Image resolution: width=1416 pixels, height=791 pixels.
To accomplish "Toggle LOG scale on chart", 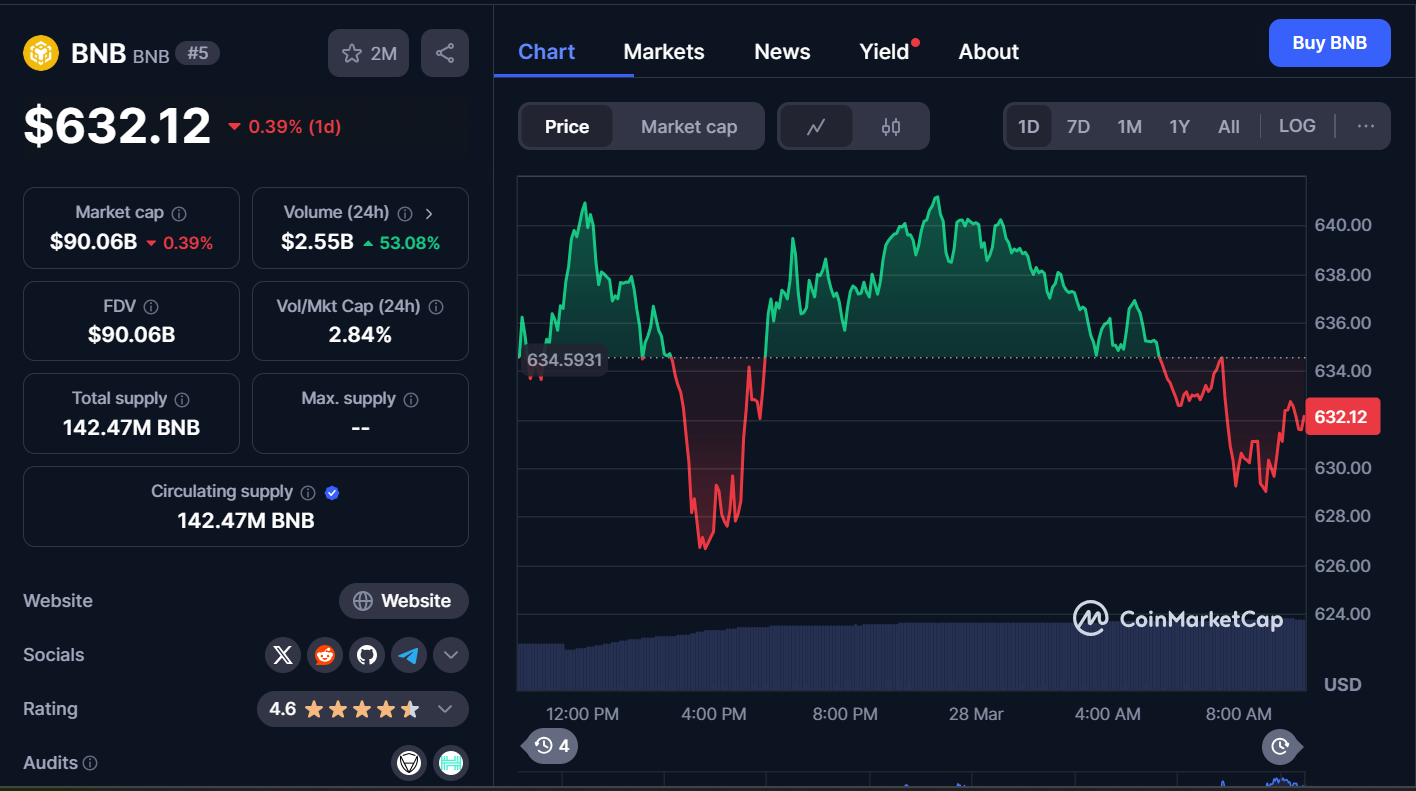I will pyautogui.click(x=1297, y=126).
